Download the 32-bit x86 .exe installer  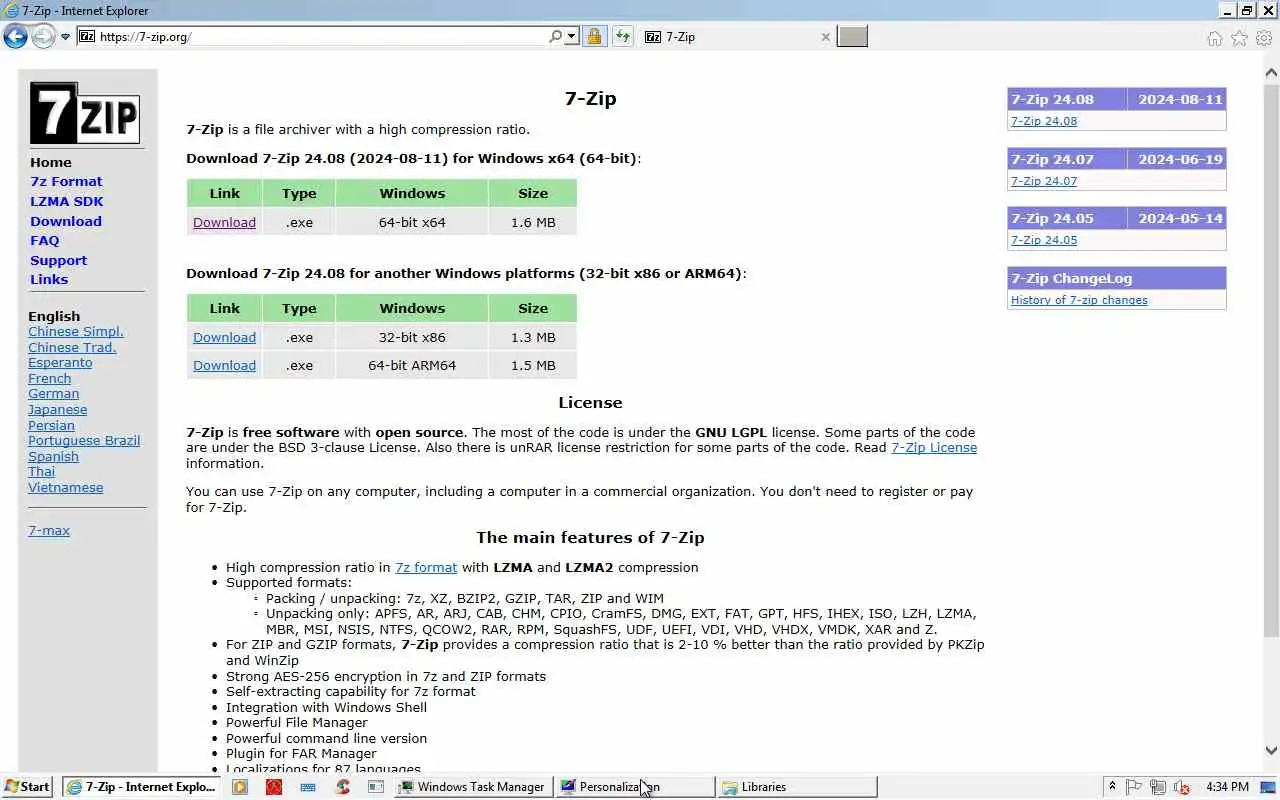(x=224, y=338)
